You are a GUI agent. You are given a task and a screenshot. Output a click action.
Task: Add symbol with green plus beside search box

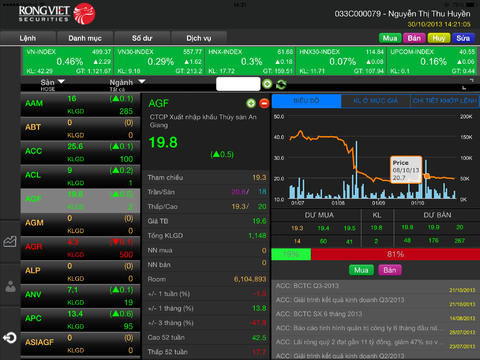pos(267,84)
